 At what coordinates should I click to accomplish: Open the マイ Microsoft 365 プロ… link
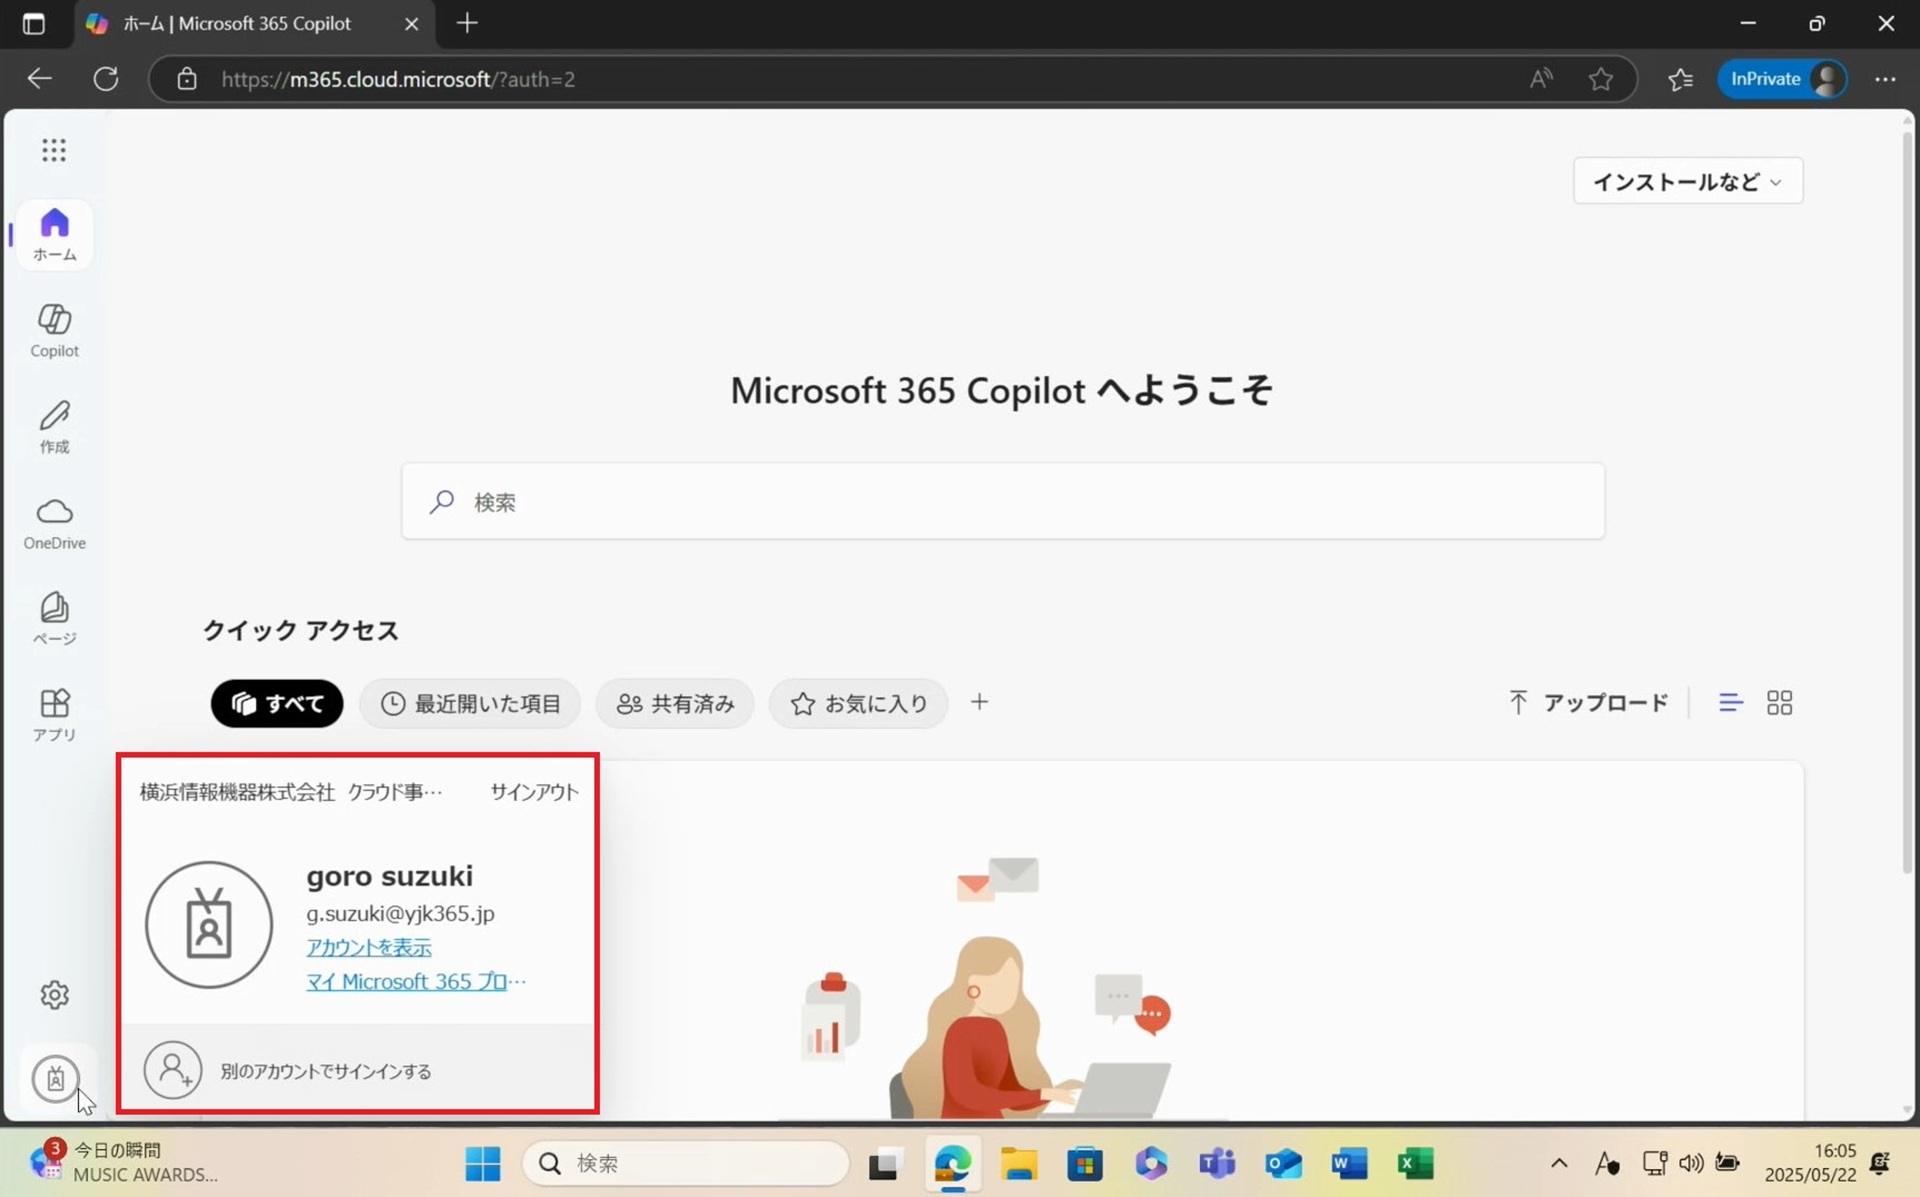tap(416, 981)
